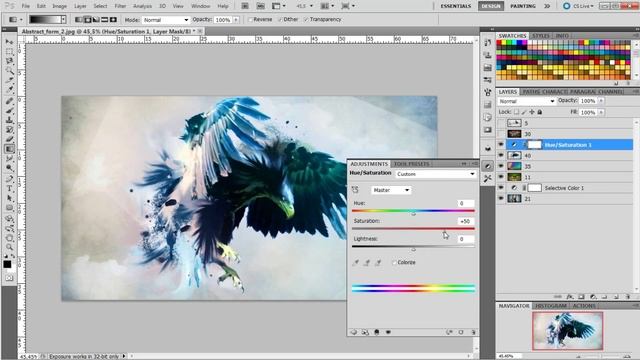640x360 pixels.
Task: Lock all with the padlock icon
Action: click(x=540, y=112)
